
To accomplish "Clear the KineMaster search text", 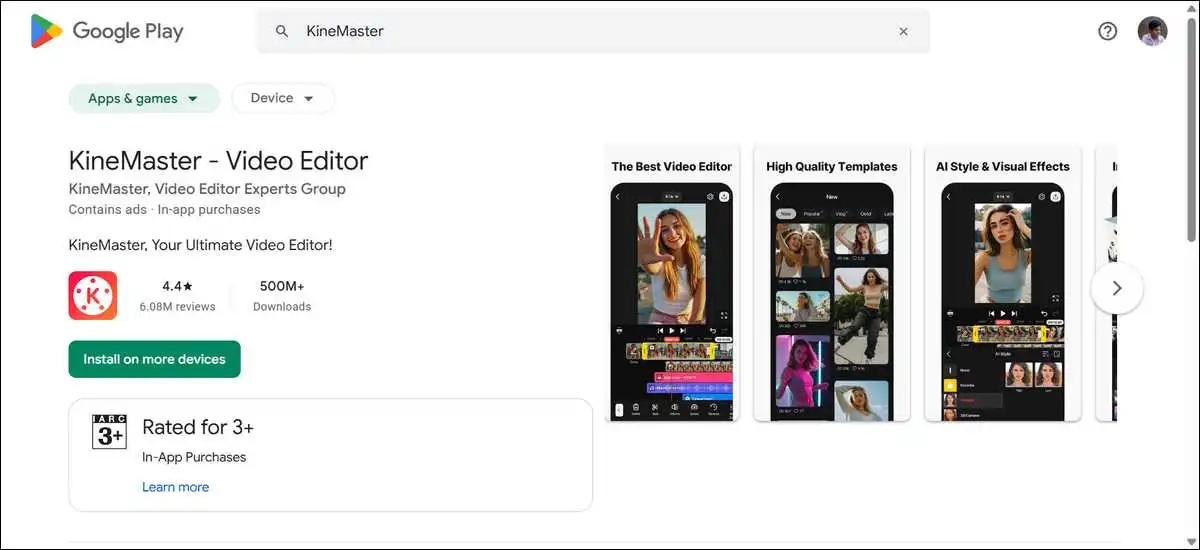I will pos(903,31).
